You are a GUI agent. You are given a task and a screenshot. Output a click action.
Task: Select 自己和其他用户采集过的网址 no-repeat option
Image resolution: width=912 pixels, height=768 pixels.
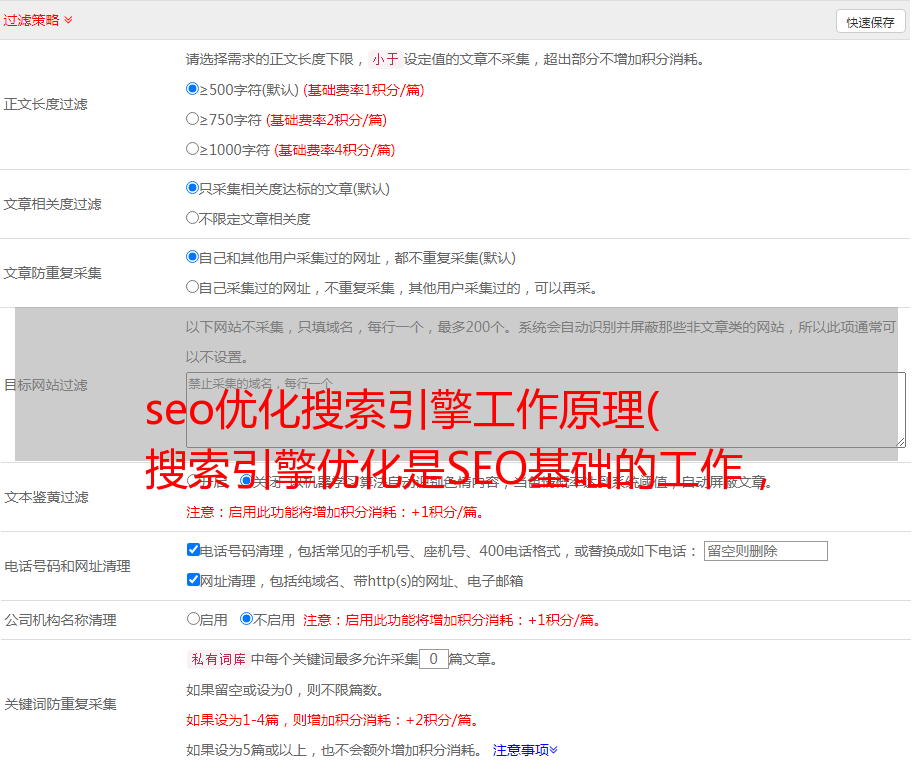click(193, 257)
